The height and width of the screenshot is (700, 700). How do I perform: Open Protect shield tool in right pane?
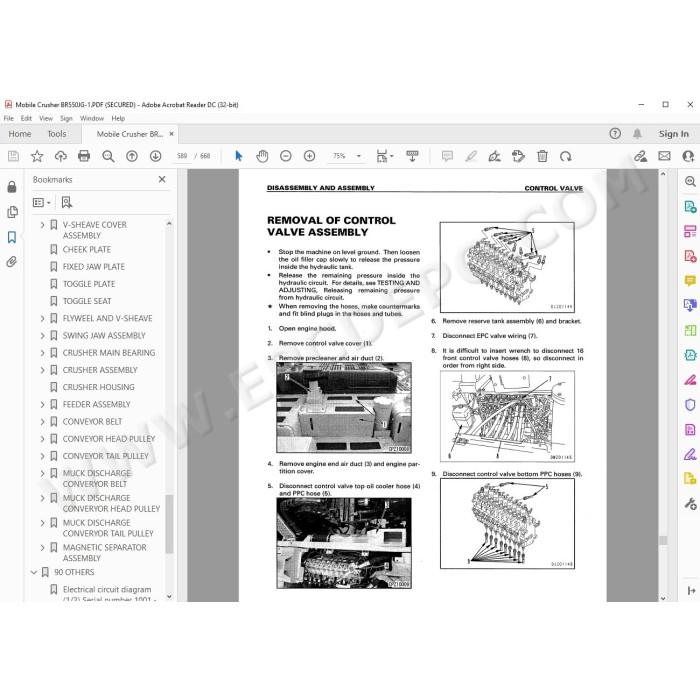point(690,405)
